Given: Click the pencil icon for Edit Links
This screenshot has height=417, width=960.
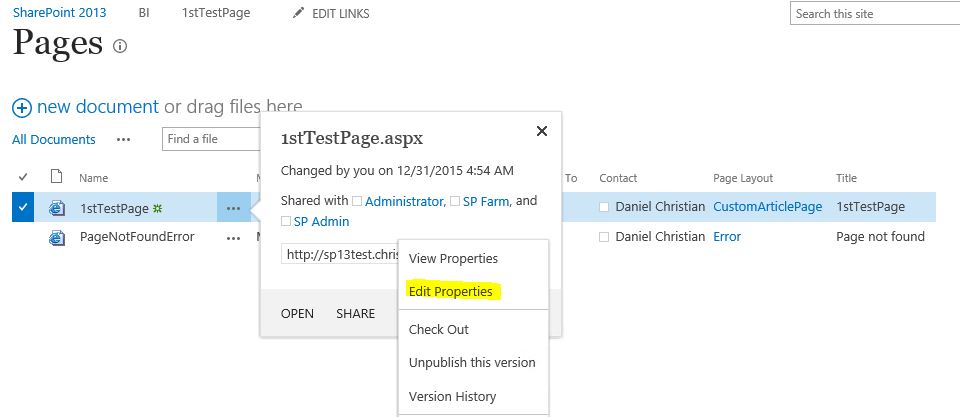Looking at the screenshot, I should (298, 14).
